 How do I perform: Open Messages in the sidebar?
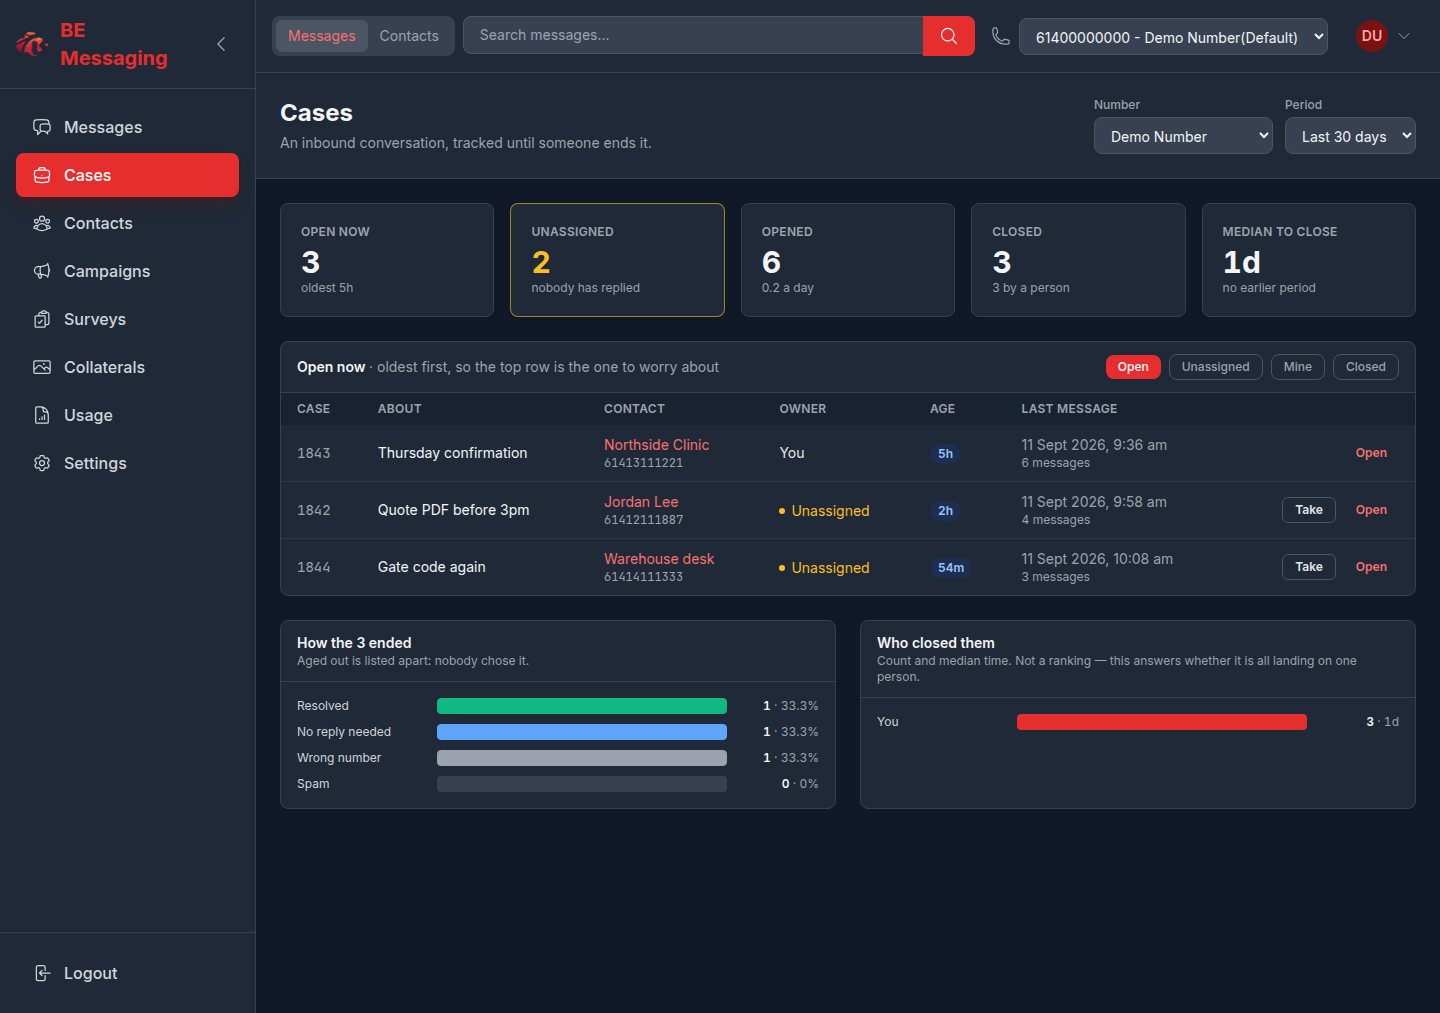point(127,127)
